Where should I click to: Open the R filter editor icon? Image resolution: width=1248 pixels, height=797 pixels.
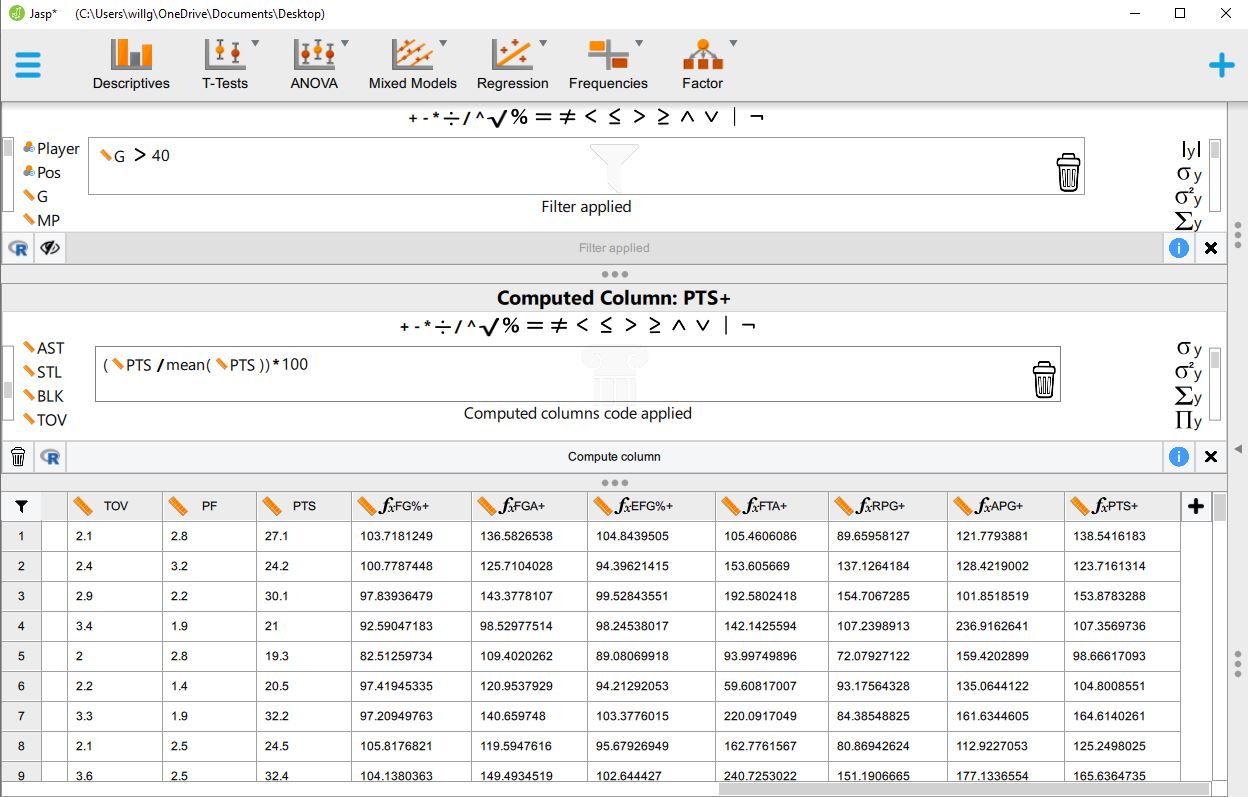coord(18,247)
